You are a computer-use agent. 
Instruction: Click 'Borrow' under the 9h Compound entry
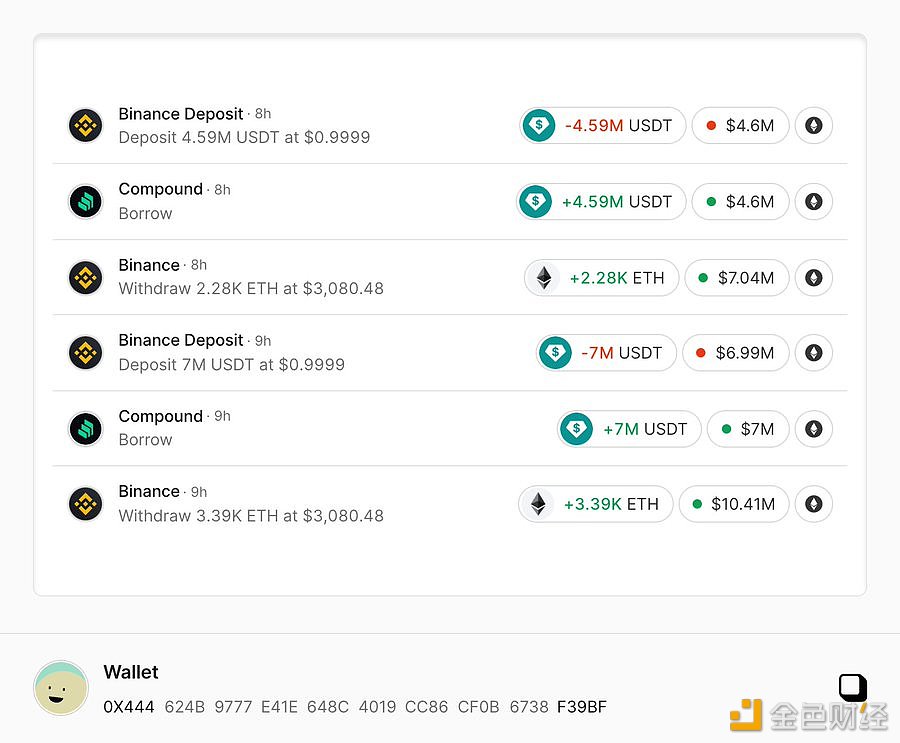(145, 440)
